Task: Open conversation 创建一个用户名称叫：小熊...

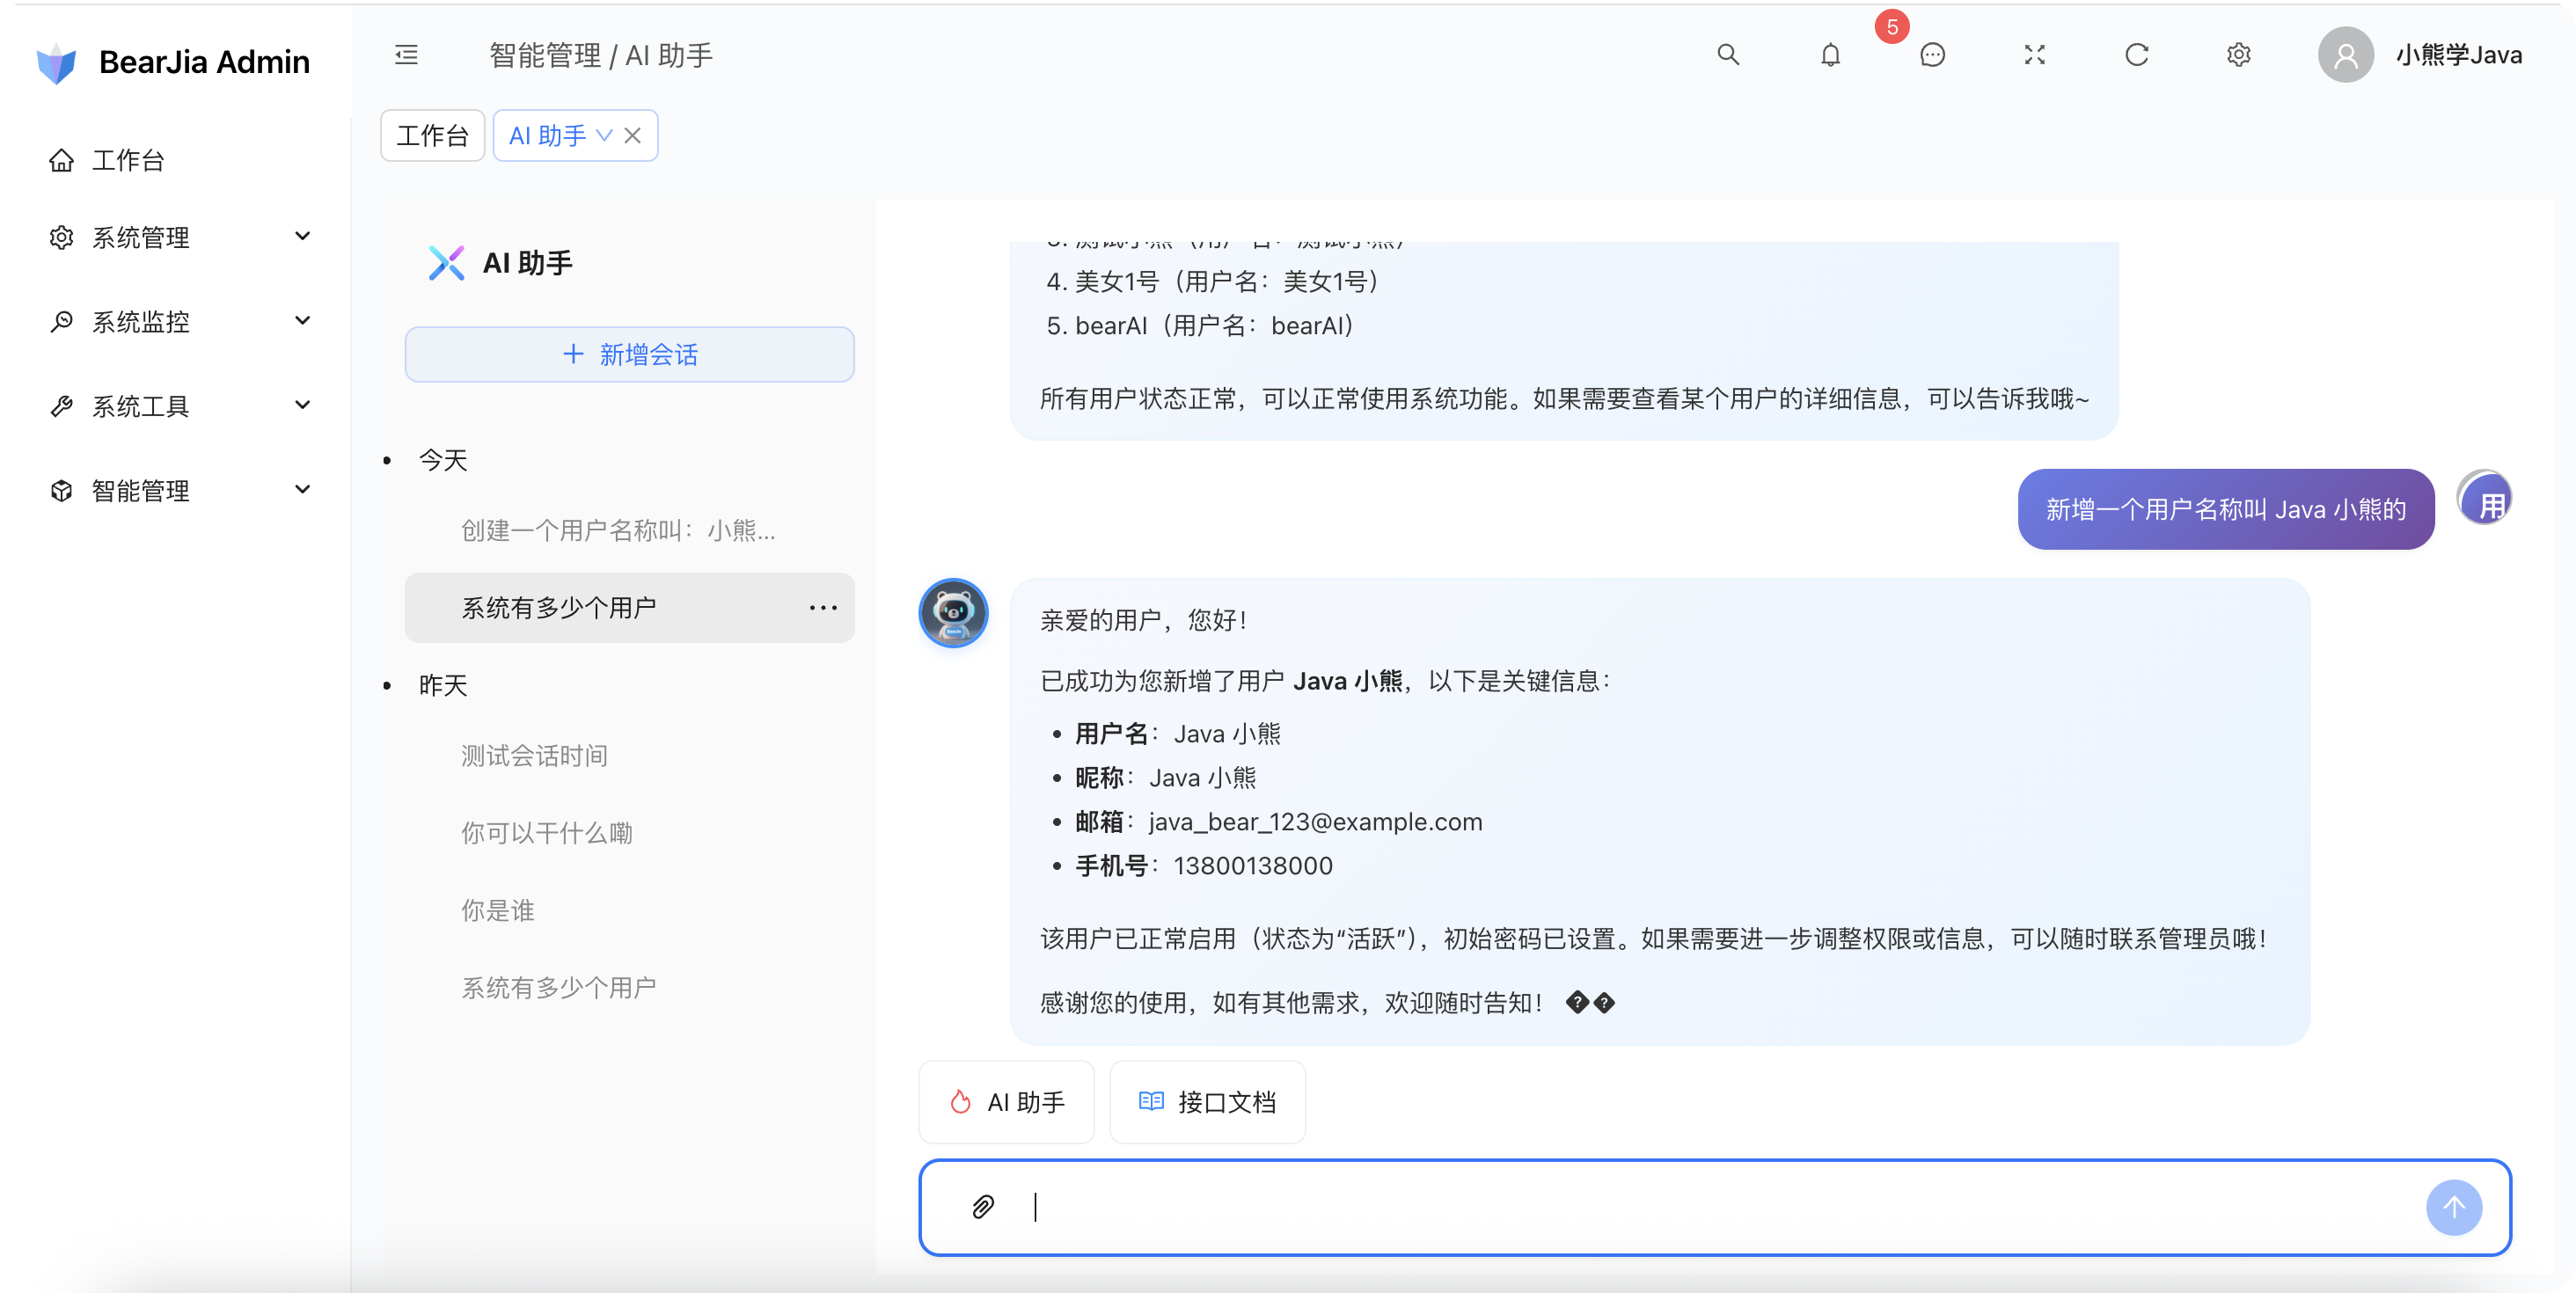Action: 629,530
